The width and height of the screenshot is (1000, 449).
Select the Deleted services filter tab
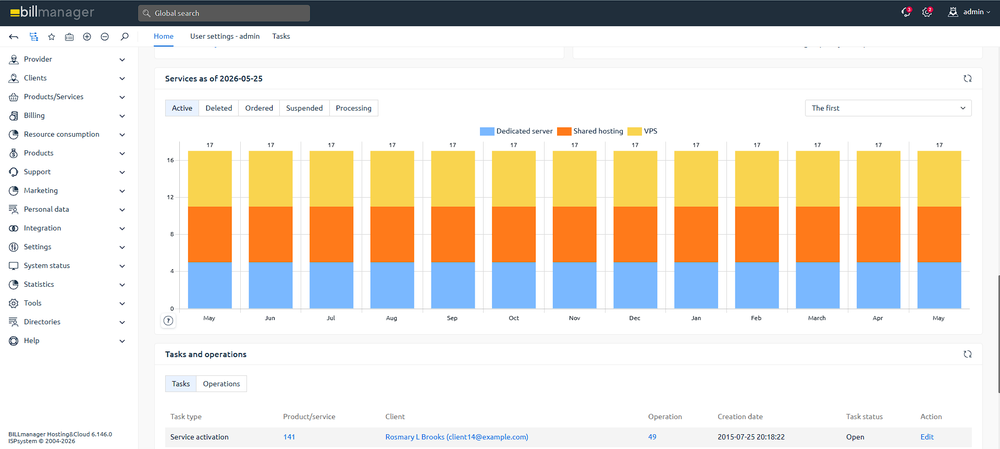point(219,108)
